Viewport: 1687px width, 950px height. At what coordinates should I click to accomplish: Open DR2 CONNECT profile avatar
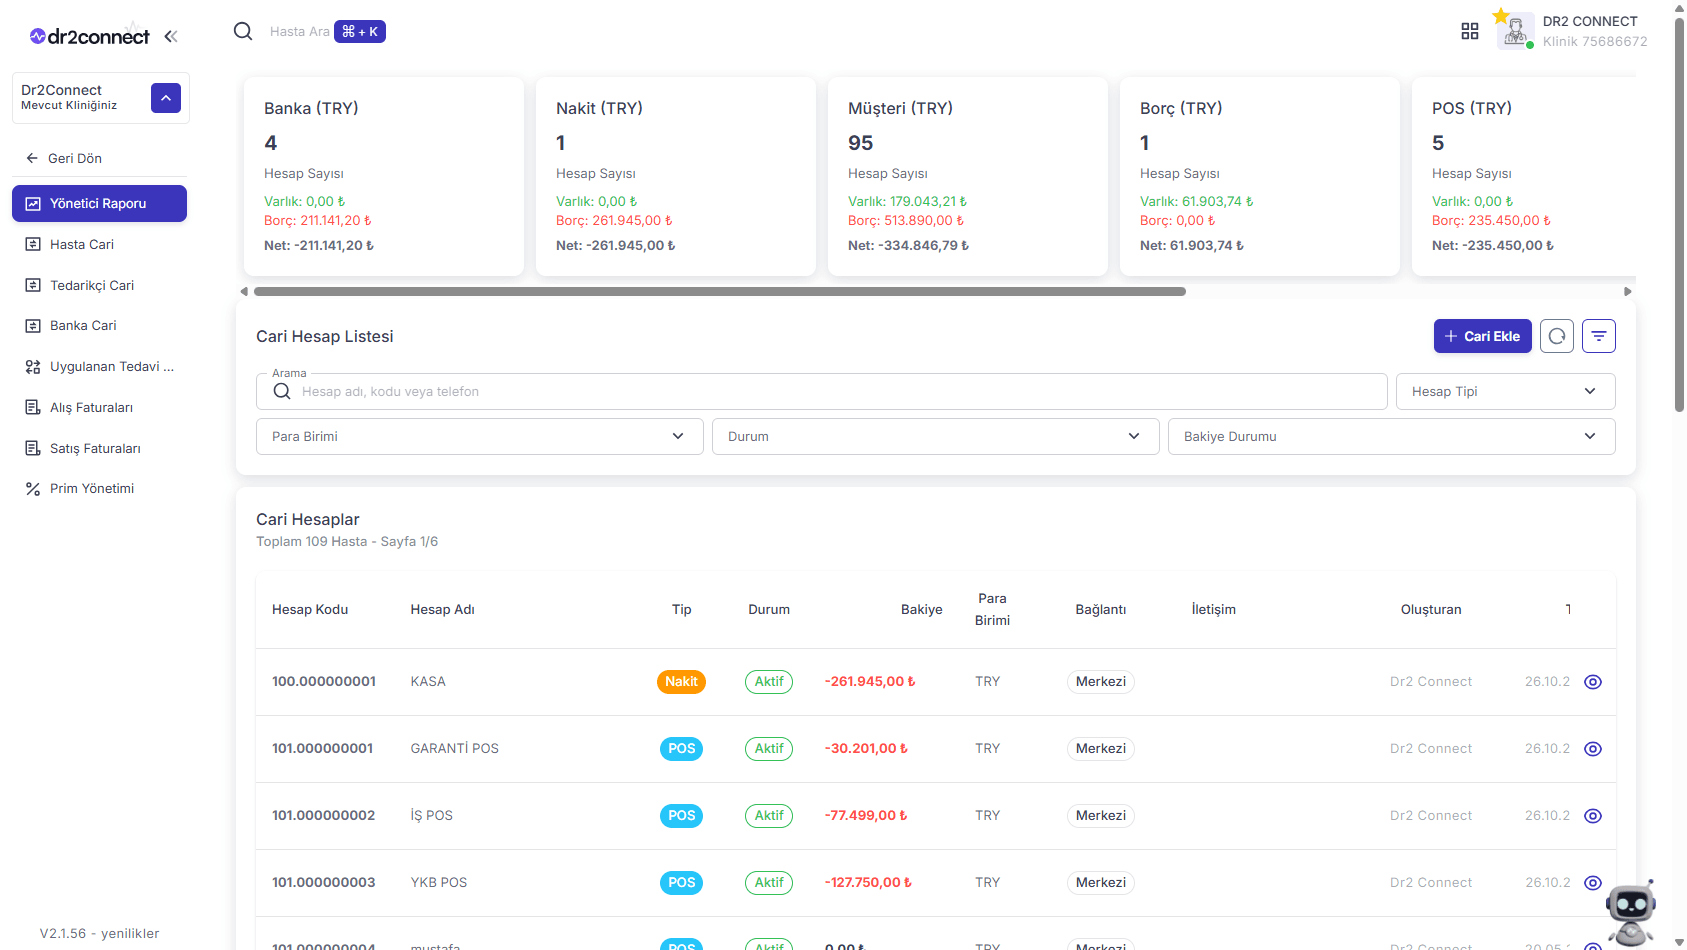point(1515,30)
